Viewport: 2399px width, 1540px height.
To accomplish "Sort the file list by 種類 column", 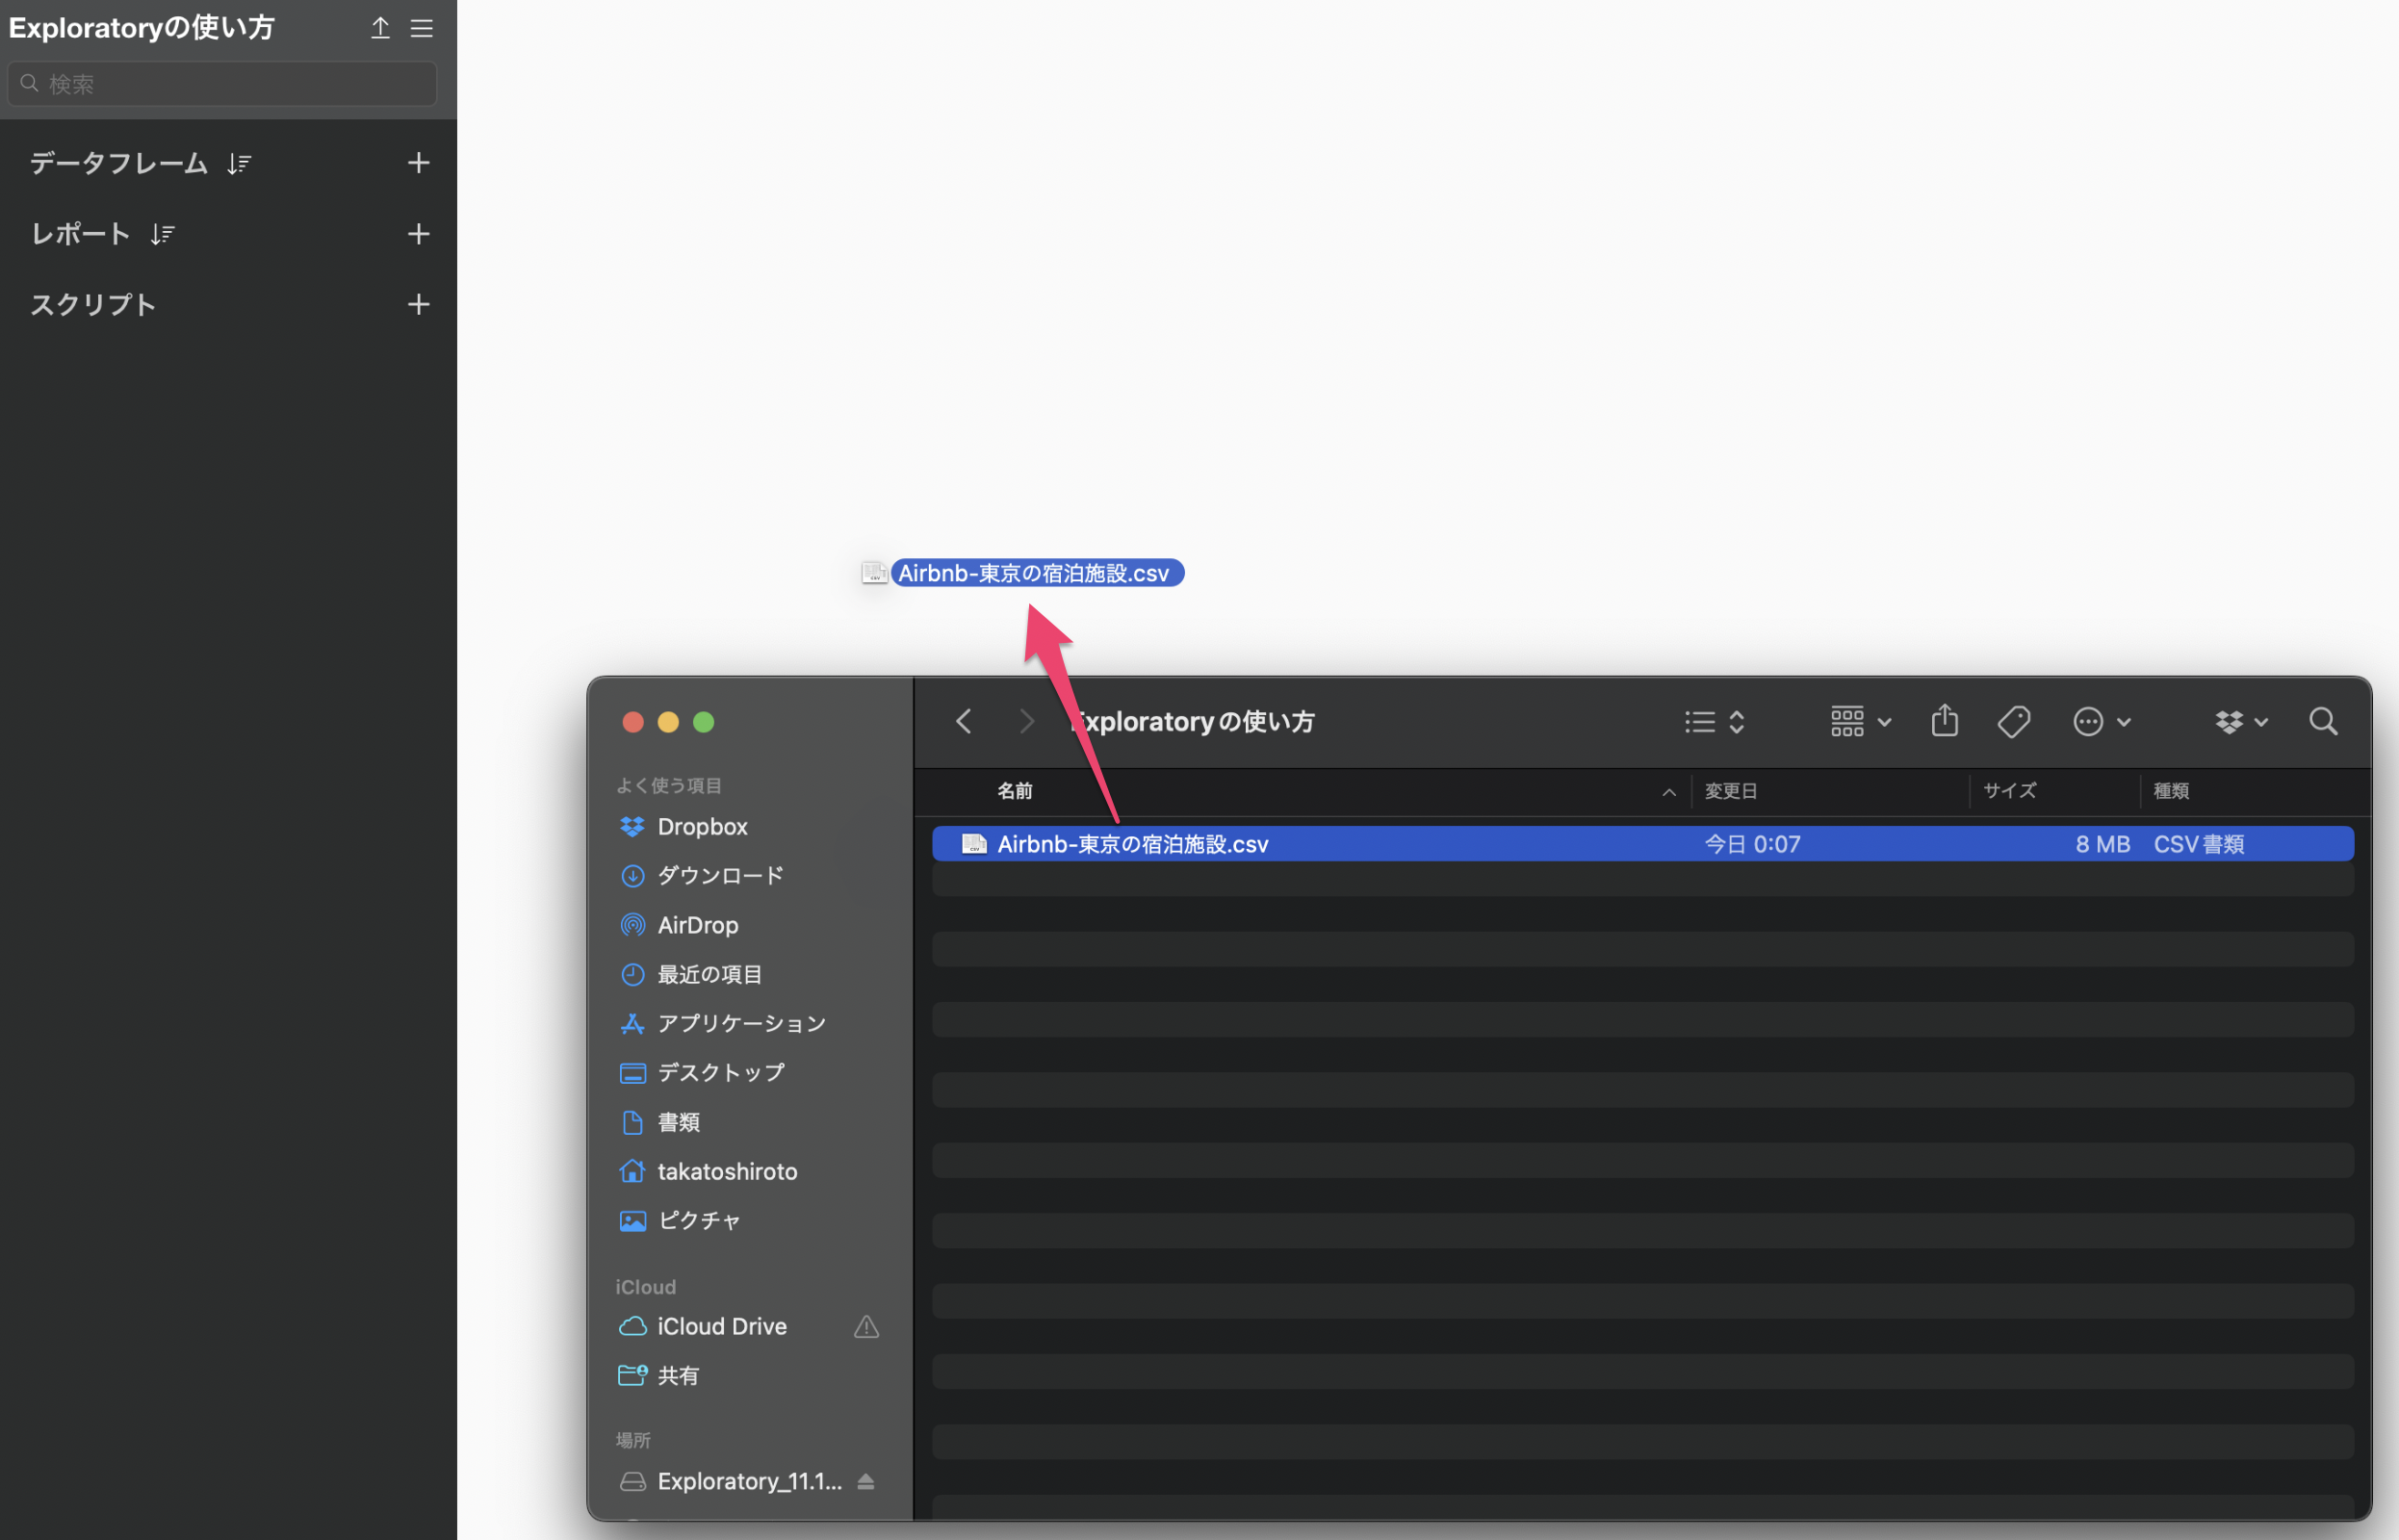I will click(x=2171, y=791).
